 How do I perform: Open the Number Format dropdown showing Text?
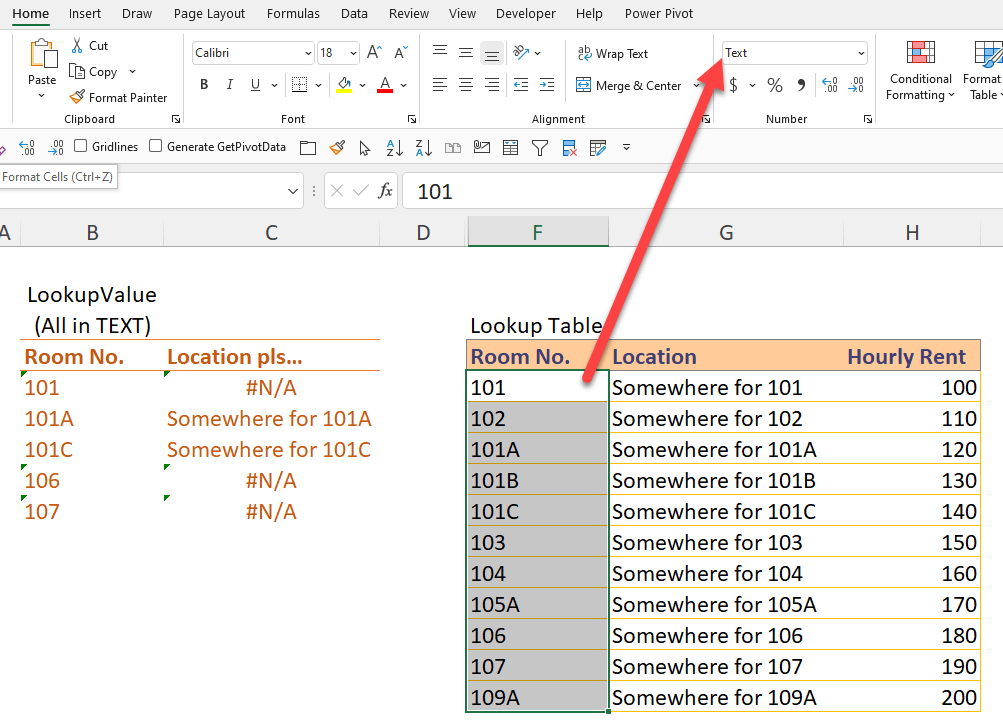[793, 52]
